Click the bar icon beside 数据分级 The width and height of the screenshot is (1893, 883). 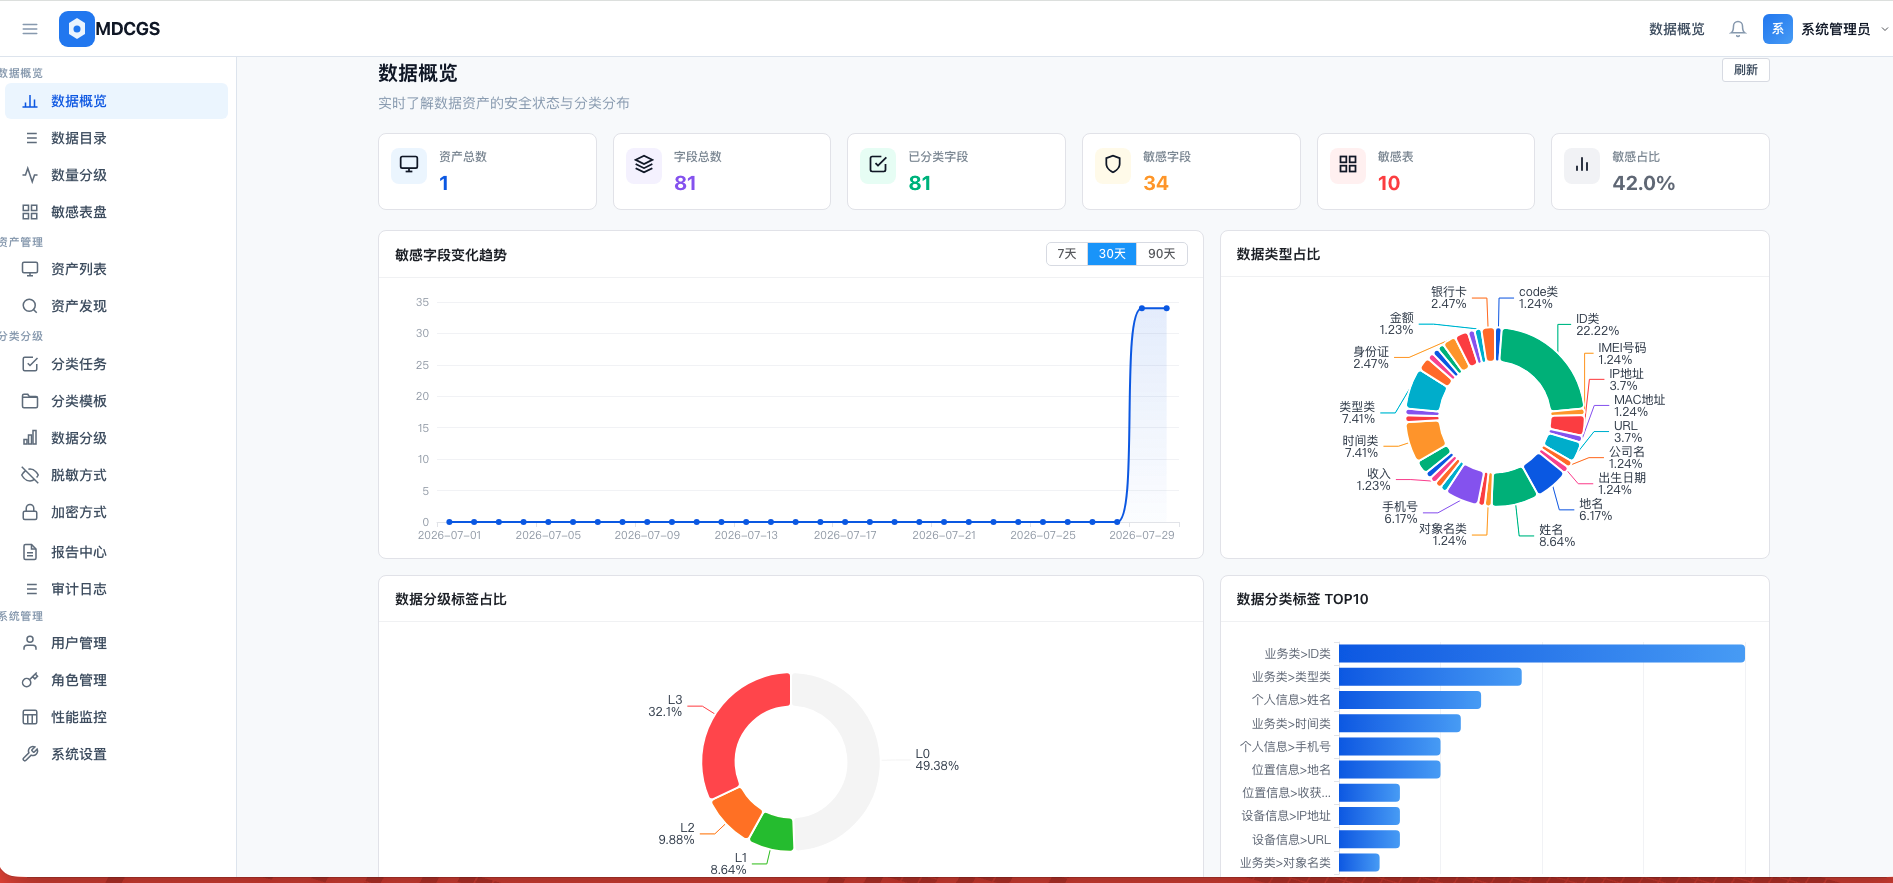coord(30,438)
